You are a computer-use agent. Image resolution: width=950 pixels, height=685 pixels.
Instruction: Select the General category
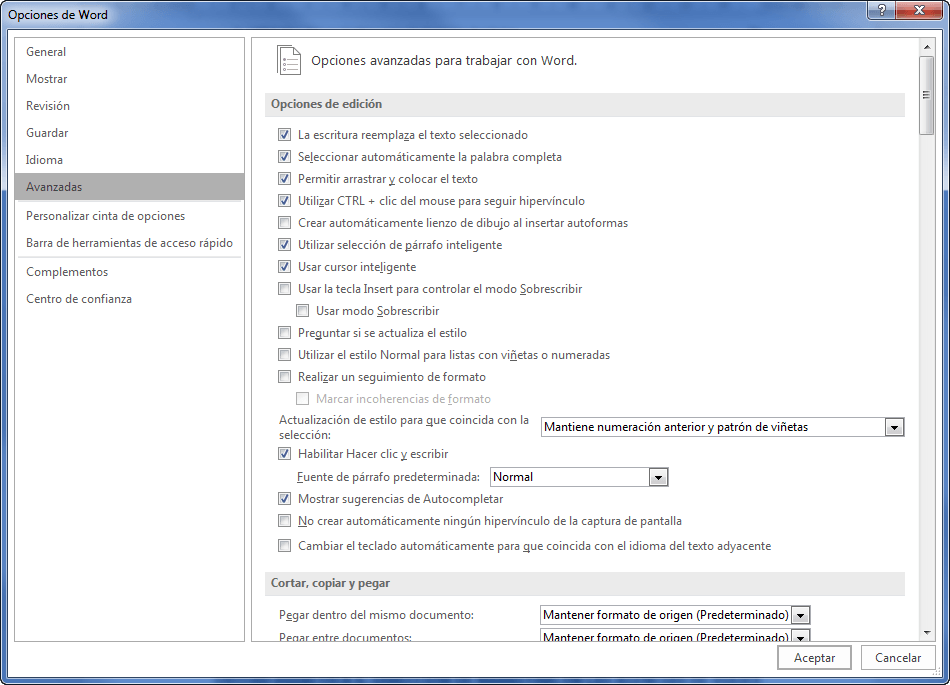click(x=46, y=52)
